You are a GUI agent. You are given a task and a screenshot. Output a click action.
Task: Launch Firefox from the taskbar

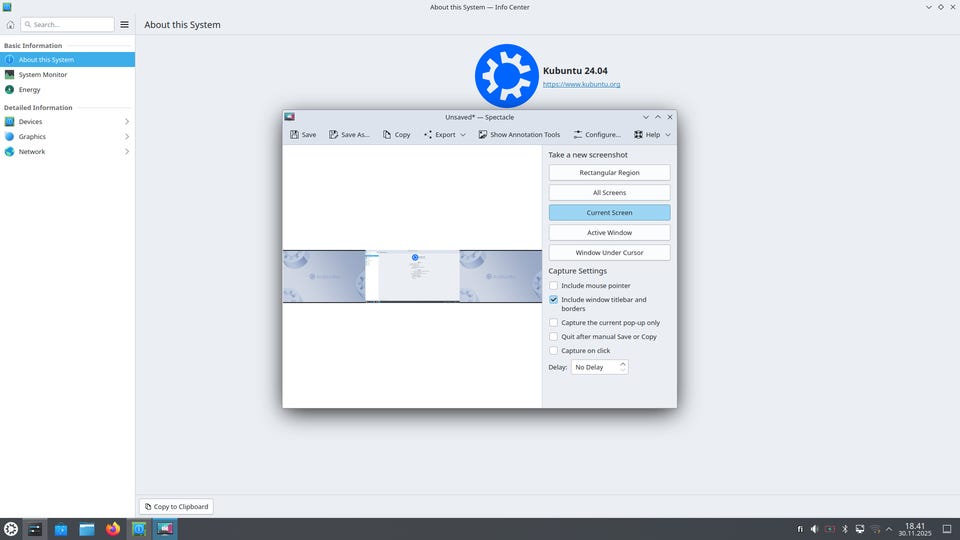point(113,529)
